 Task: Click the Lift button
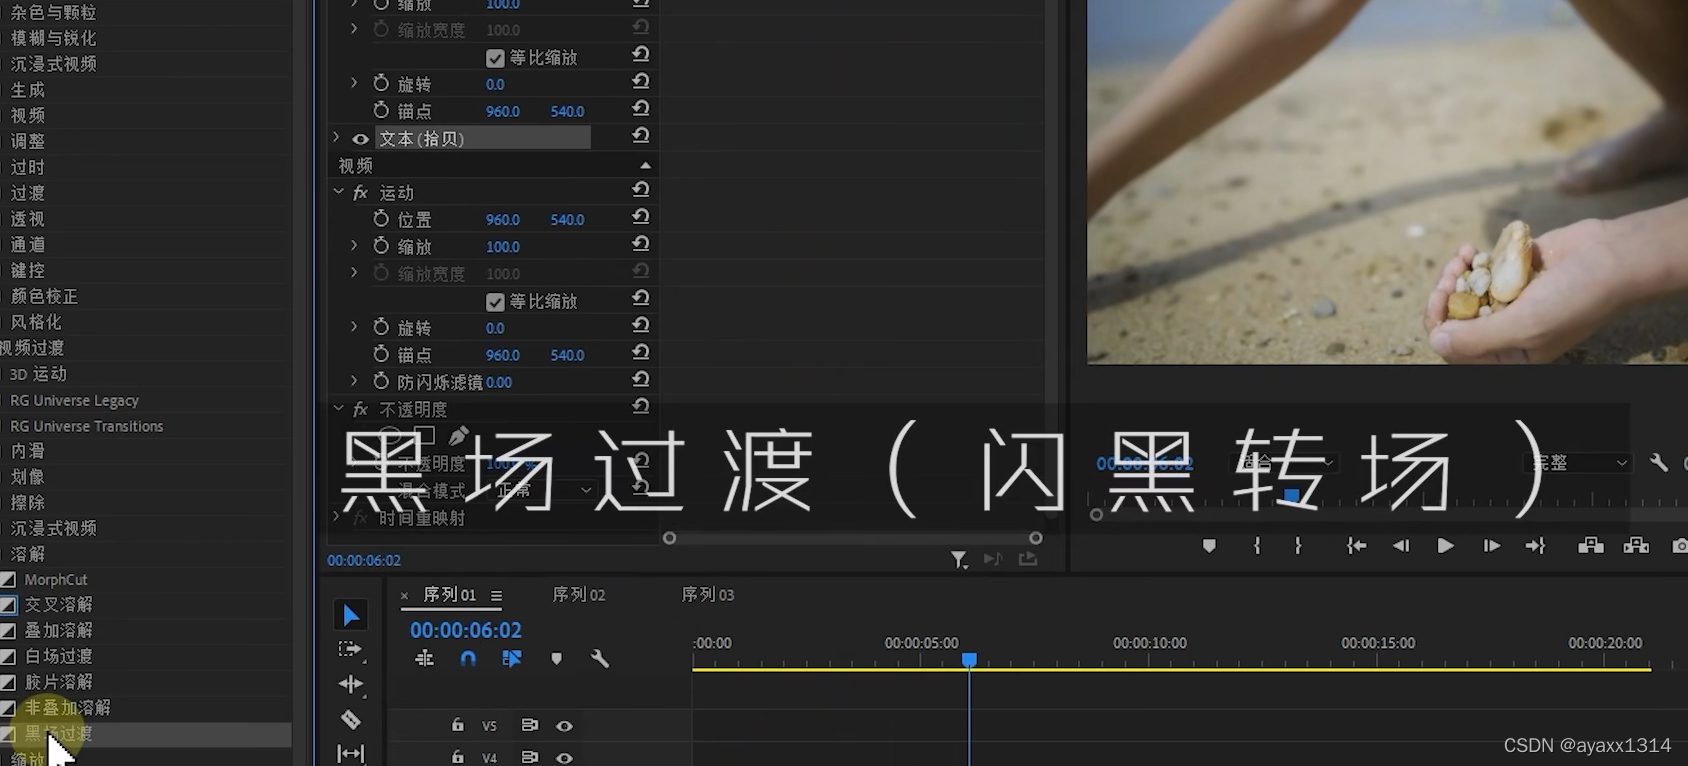click(1591, 546)
